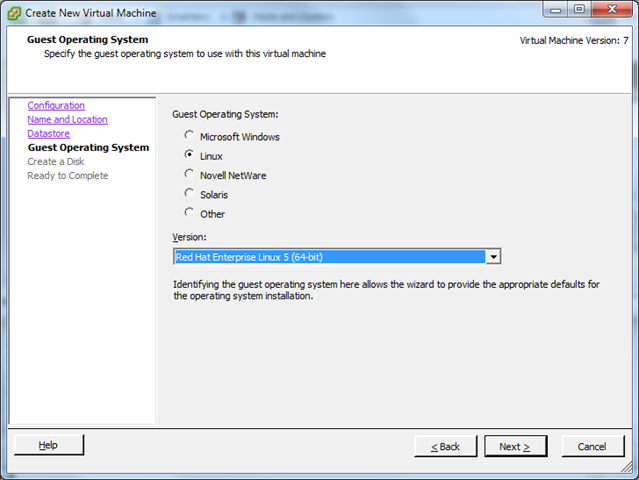Select the Microsoft Windows radio button
The height and width of the screenshot is (480, 639).
189,136
